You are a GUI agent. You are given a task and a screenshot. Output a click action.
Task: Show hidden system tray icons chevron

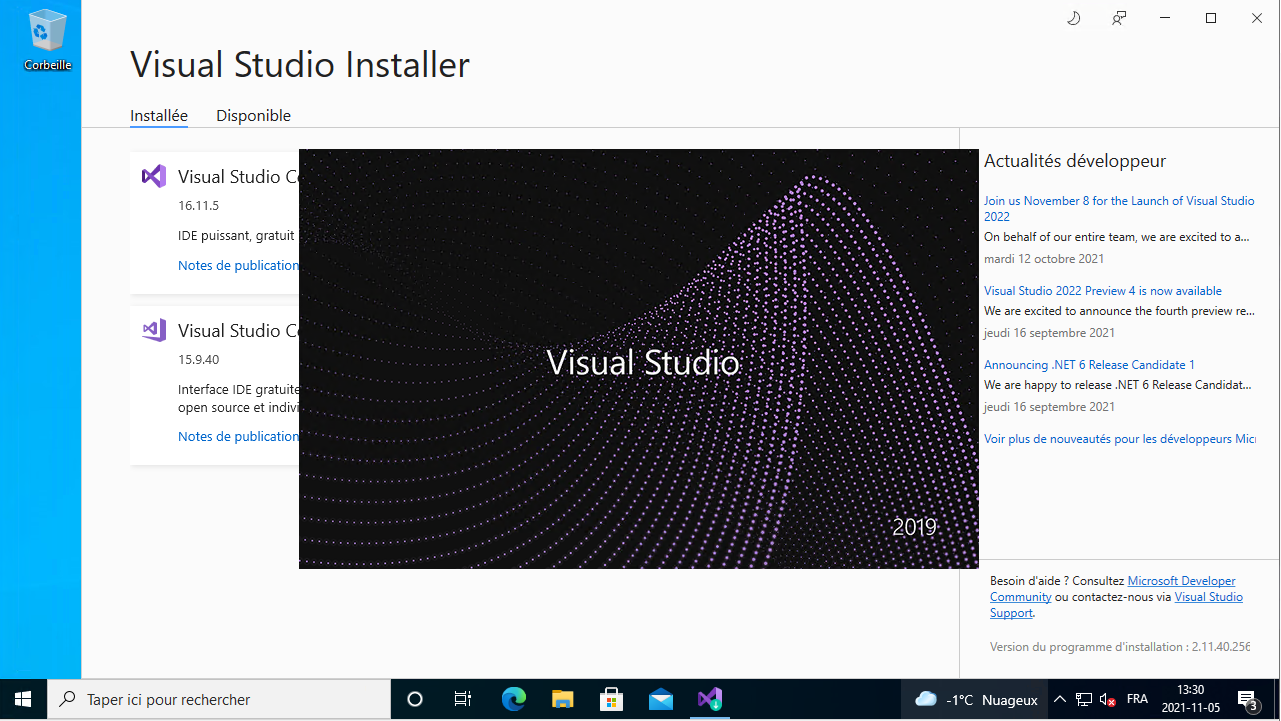coord(1060,699)
